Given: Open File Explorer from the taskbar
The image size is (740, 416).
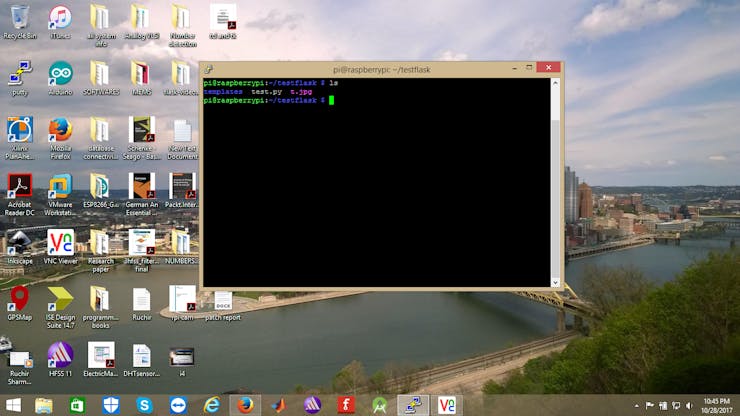Looking at the screenshot, I should click(44, 405).
